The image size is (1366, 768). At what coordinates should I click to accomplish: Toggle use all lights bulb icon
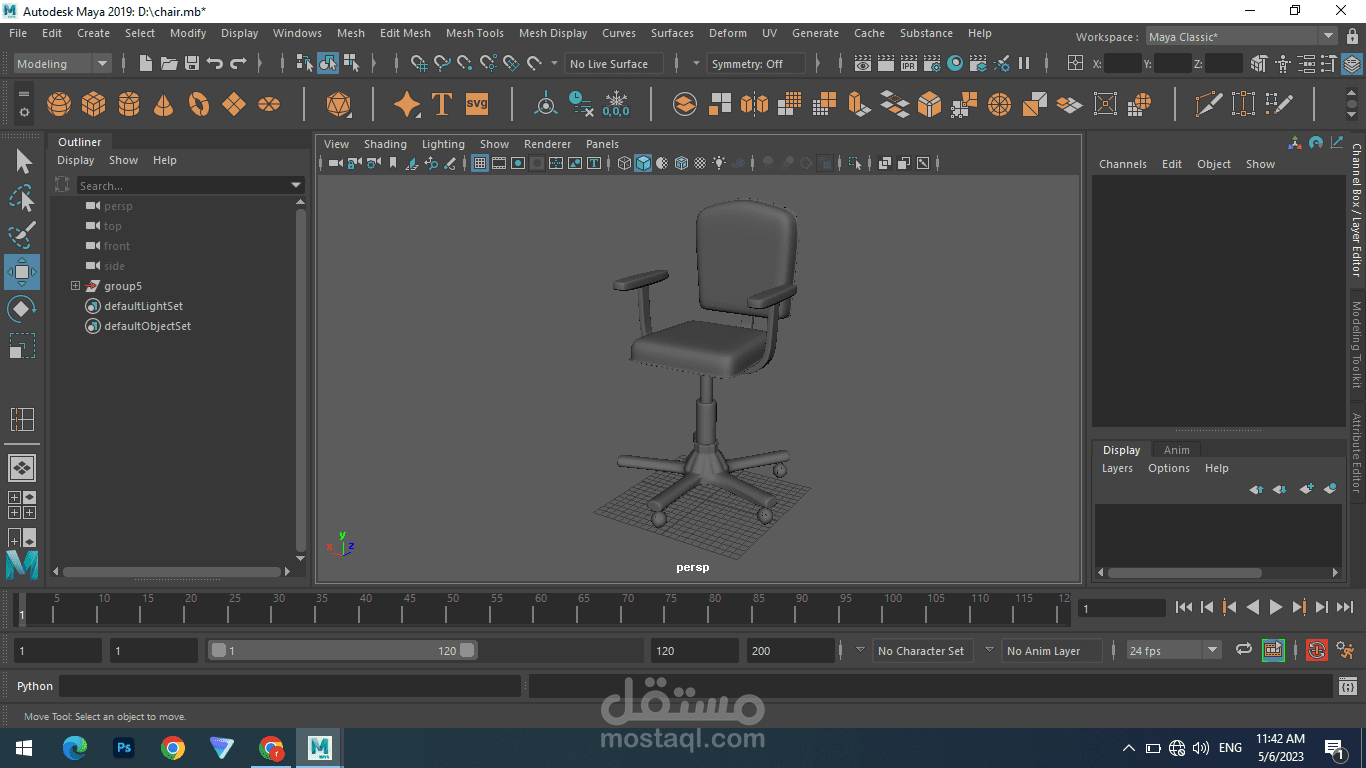pos(719,163)
